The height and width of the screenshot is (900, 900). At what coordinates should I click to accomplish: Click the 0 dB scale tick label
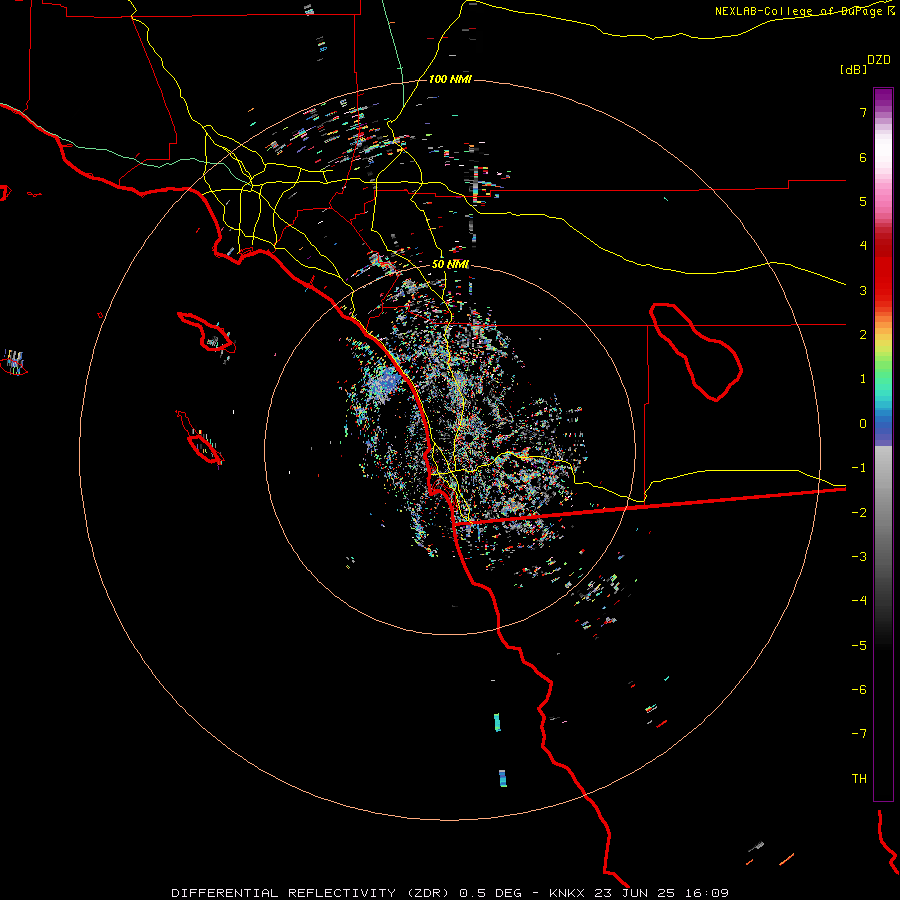pyautogui.click(x=863, y=424)
